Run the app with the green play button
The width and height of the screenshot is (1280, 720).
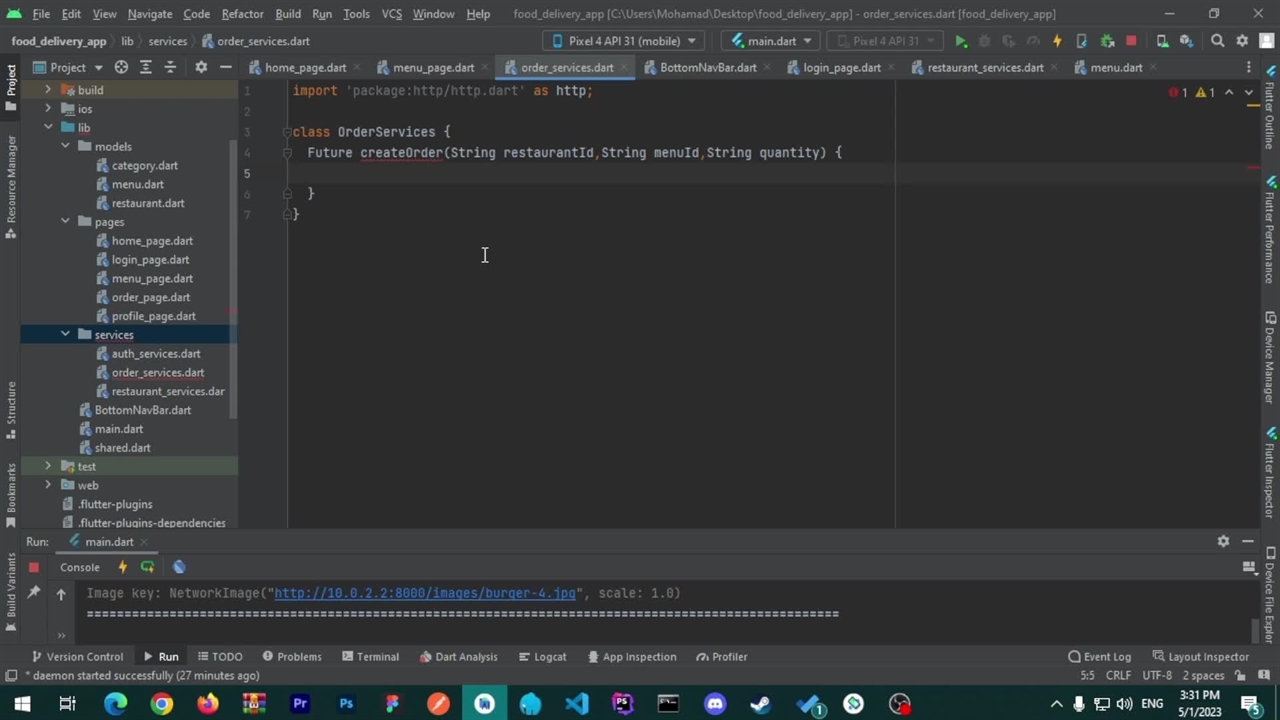(960, 41)
